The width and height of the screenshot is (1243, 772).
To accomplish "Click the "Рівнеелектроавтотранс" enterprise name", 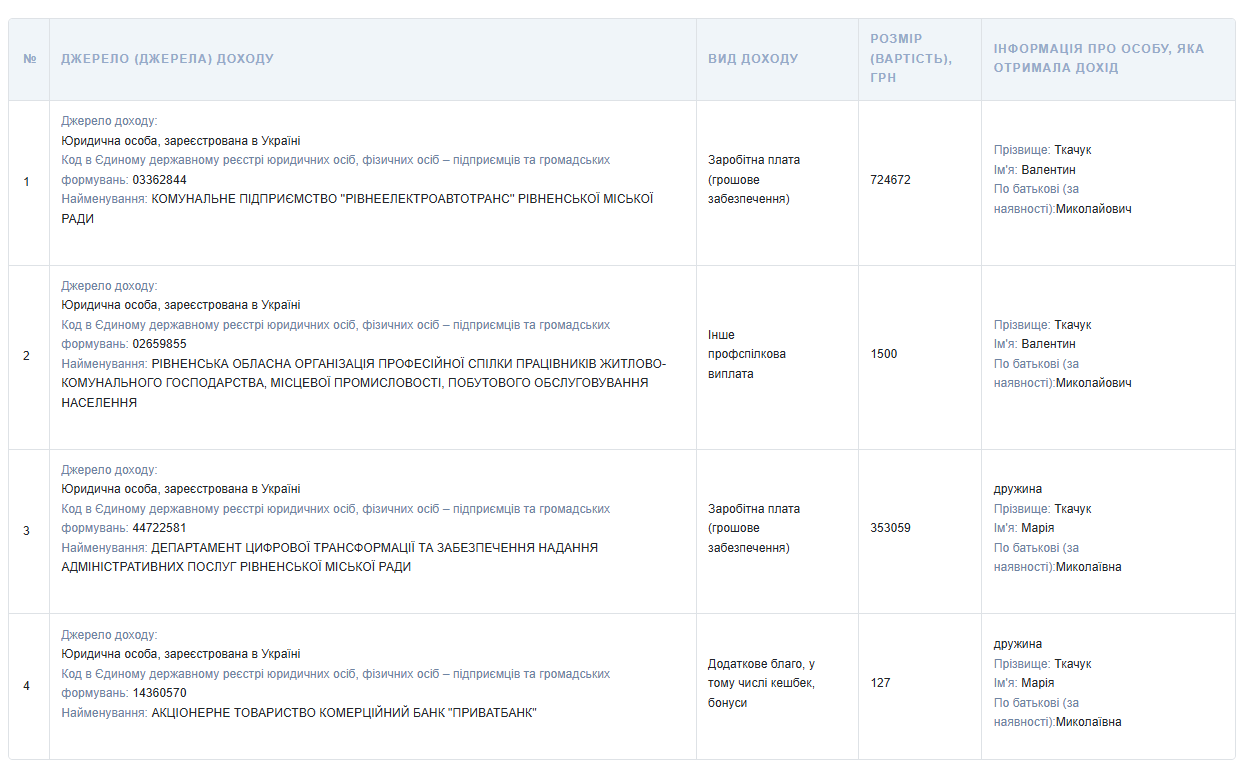I will 401,199.
